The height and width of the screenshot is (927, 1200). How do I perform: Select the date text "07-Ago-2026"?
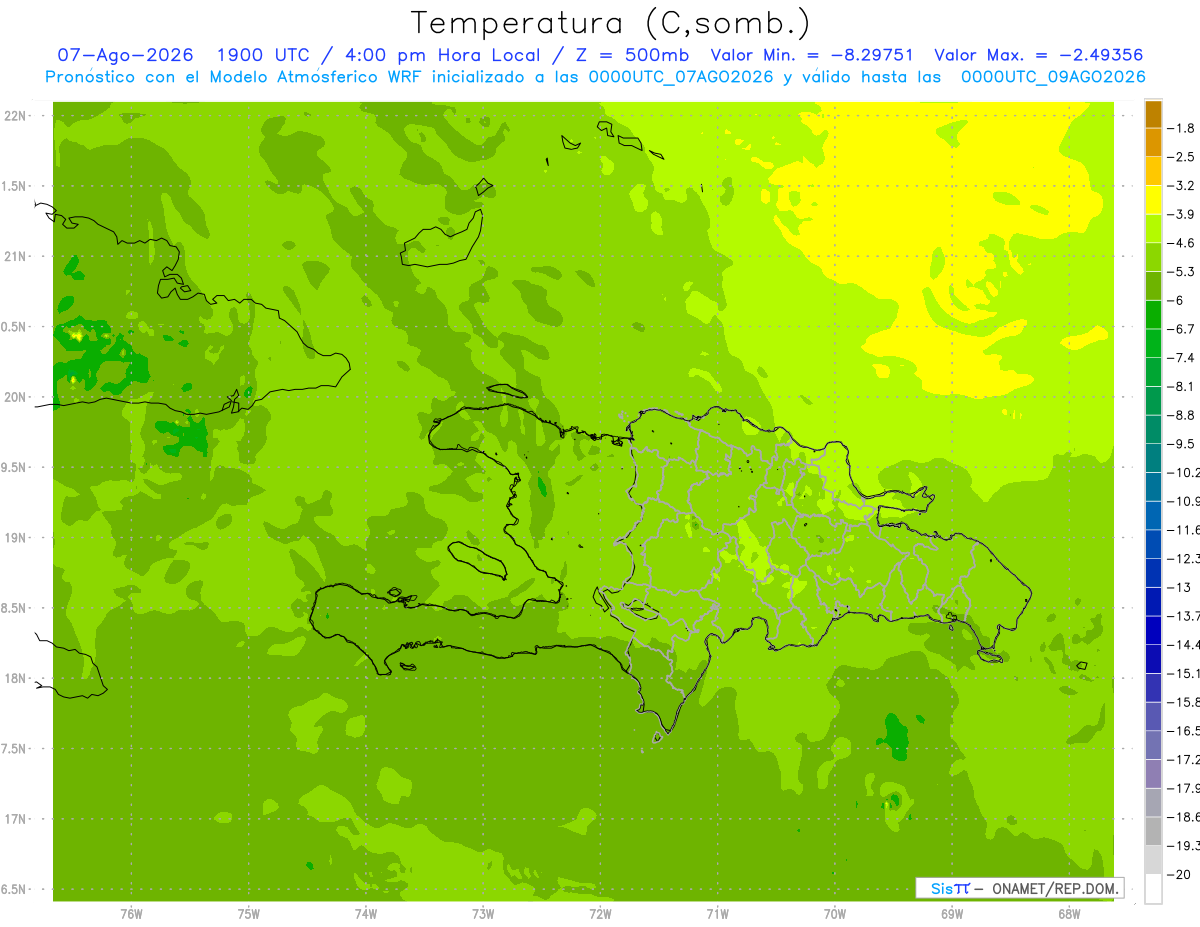pos(126,55)
